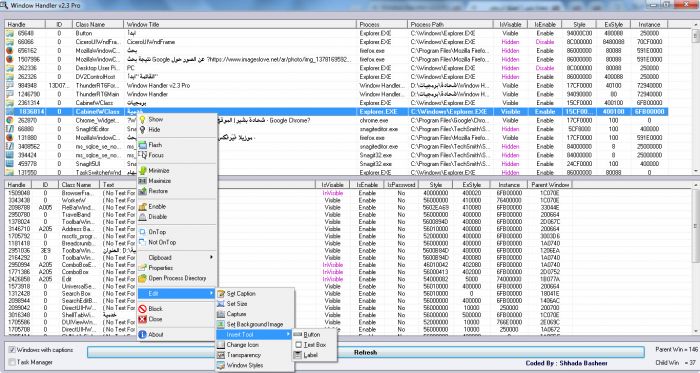Select the Address Ba... child row
Image resolution: width=700 pixels, height=373 pixels.
coord(288,229)
